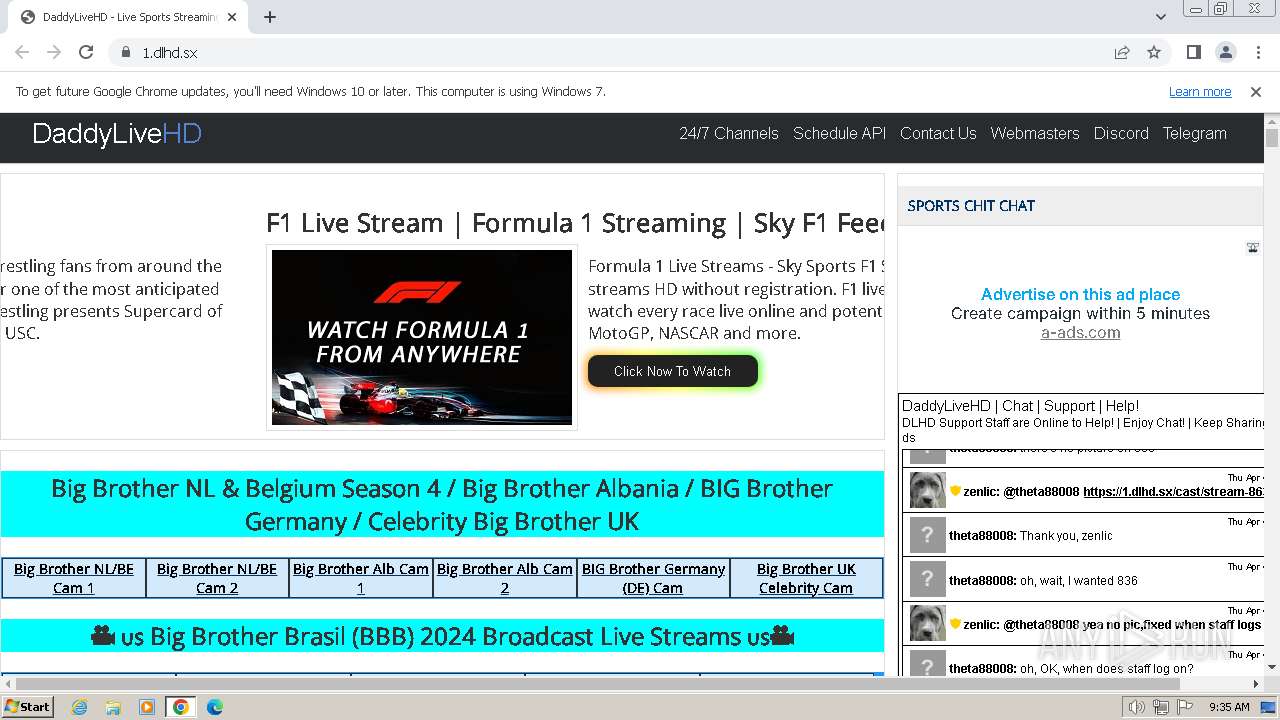Open BIG Brother Germany (DE) Cam link
Image resolution: width=1280 pixels, height=720 pixels.
[x=653, y=578]
